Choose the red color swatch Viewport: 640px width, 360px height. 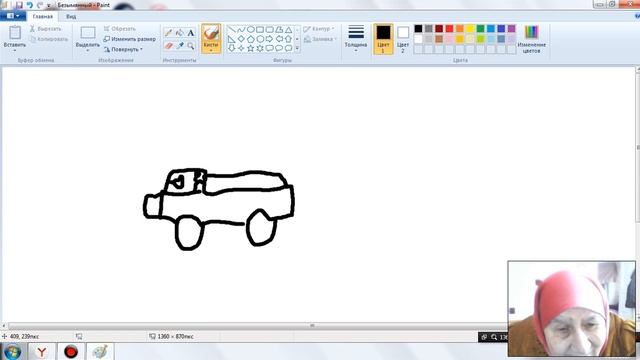[x=449, y=29]
